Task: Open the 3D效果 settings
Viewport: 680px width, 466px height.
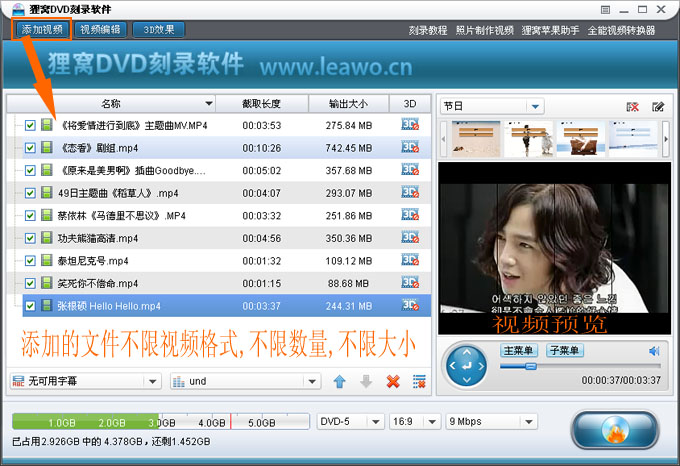Action: (159, 29)
